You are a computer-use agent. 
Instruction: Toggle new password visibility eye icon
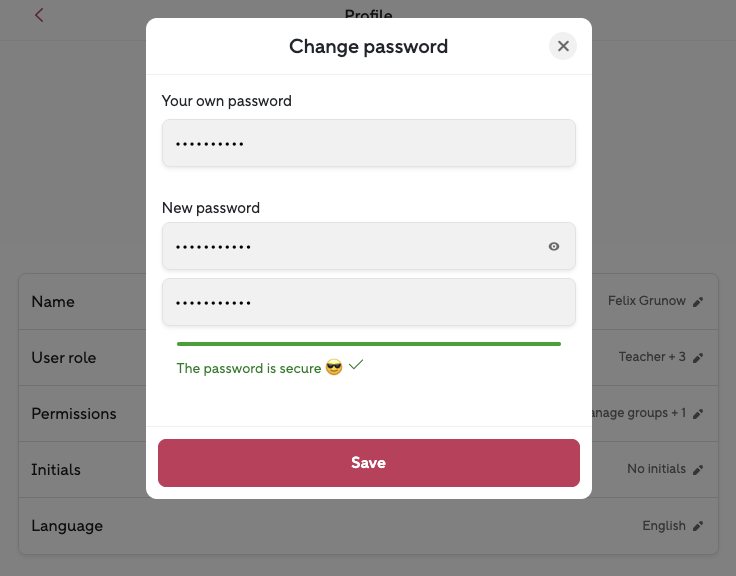554,246
